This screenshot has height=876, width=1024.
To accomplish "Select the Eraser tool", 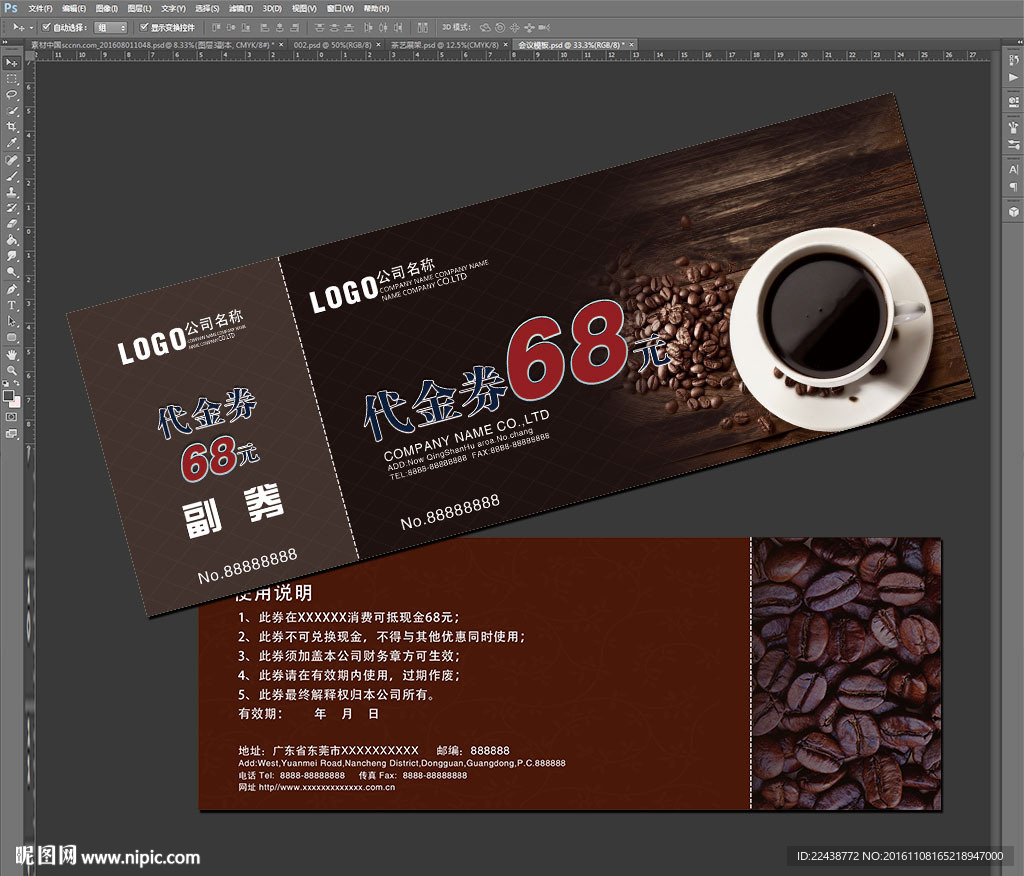I will [11, 224].
